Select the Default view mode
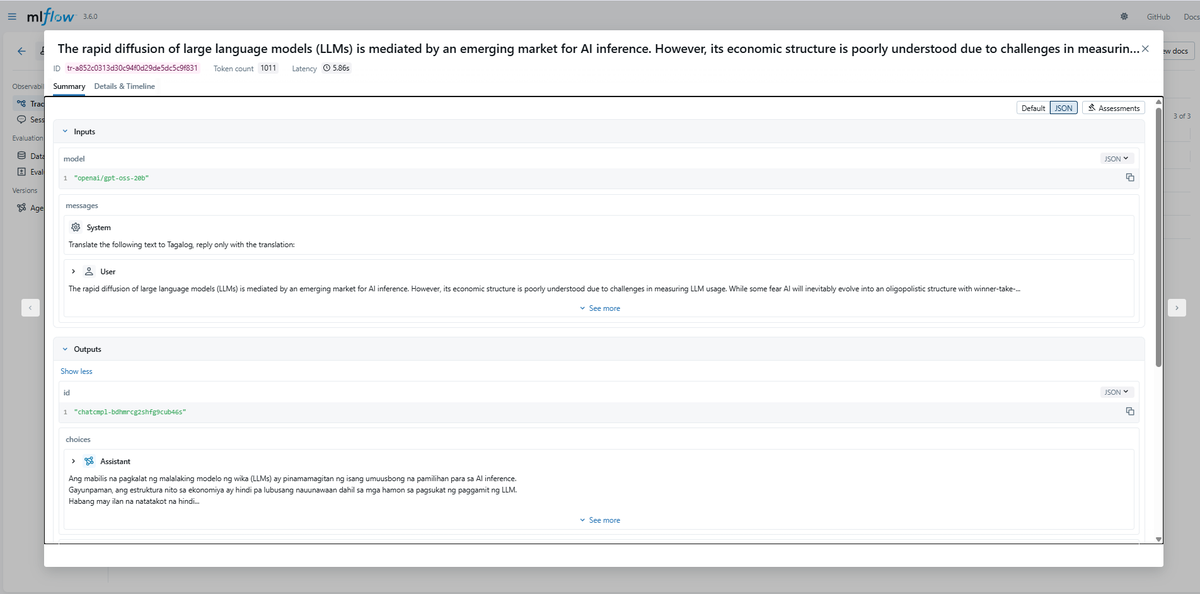This screenshot has width=1200, height=594. click(x=1033, y=108)
